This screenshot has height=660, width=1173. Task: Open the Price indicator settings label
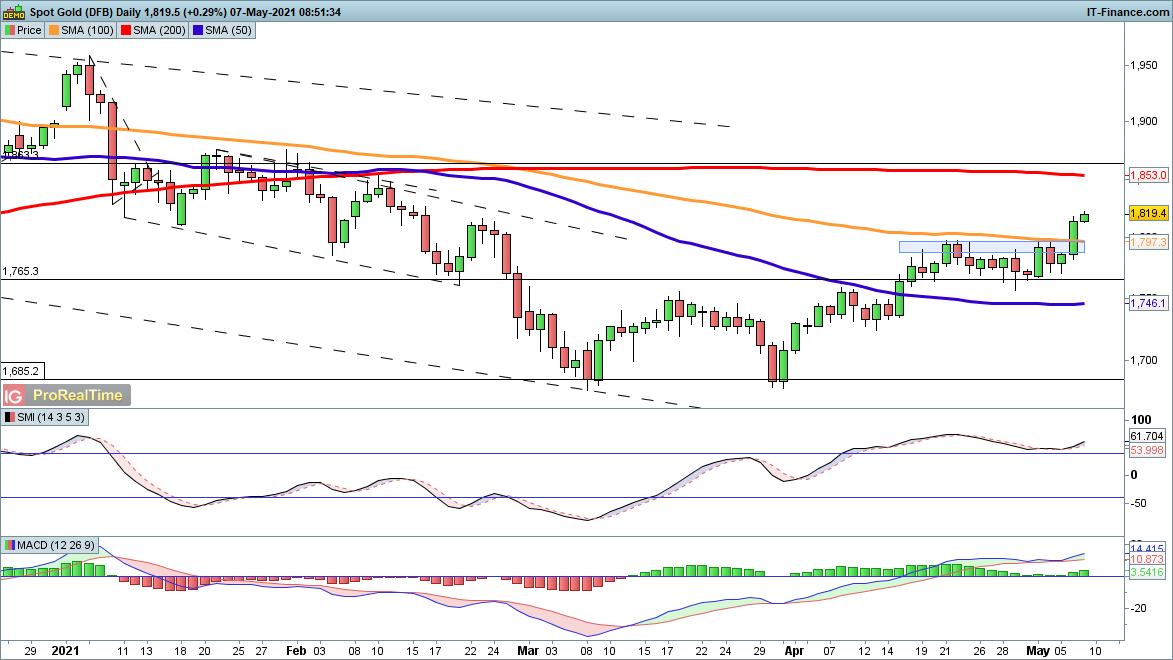click(29, 30)
